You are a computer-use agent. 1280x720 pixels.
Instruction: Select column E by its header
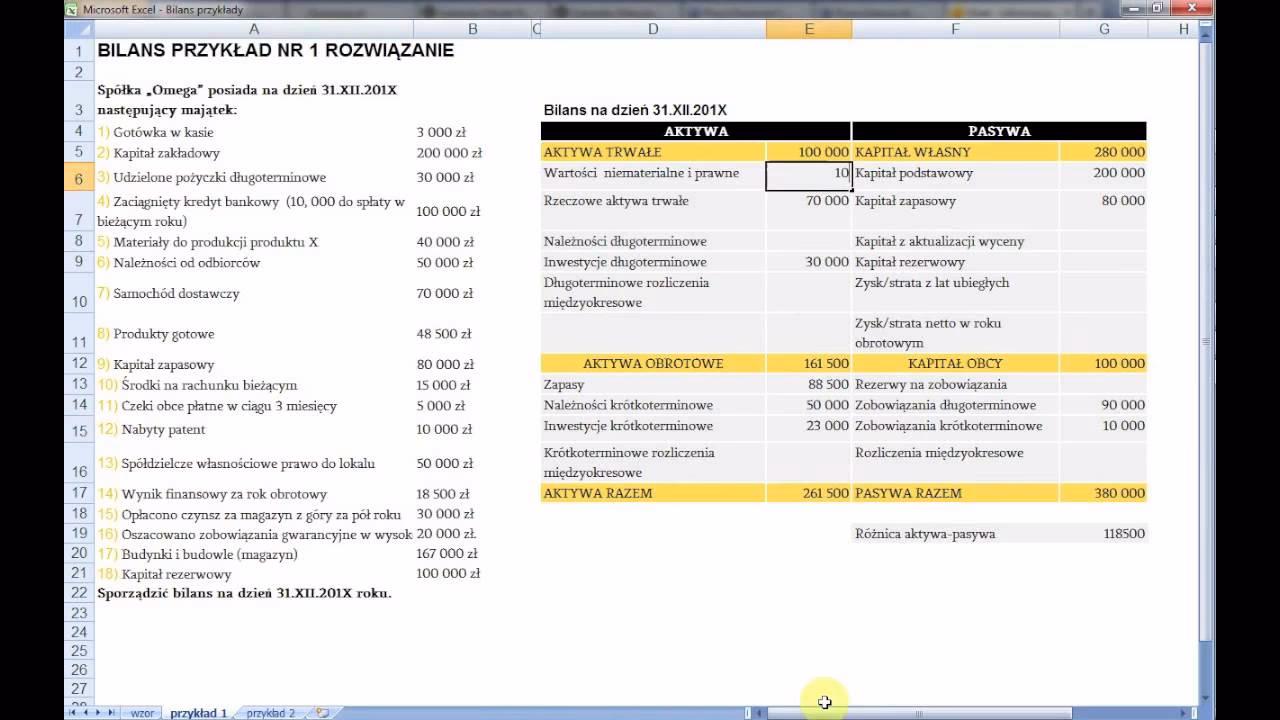pyautogui.click(x=809, y=30)
